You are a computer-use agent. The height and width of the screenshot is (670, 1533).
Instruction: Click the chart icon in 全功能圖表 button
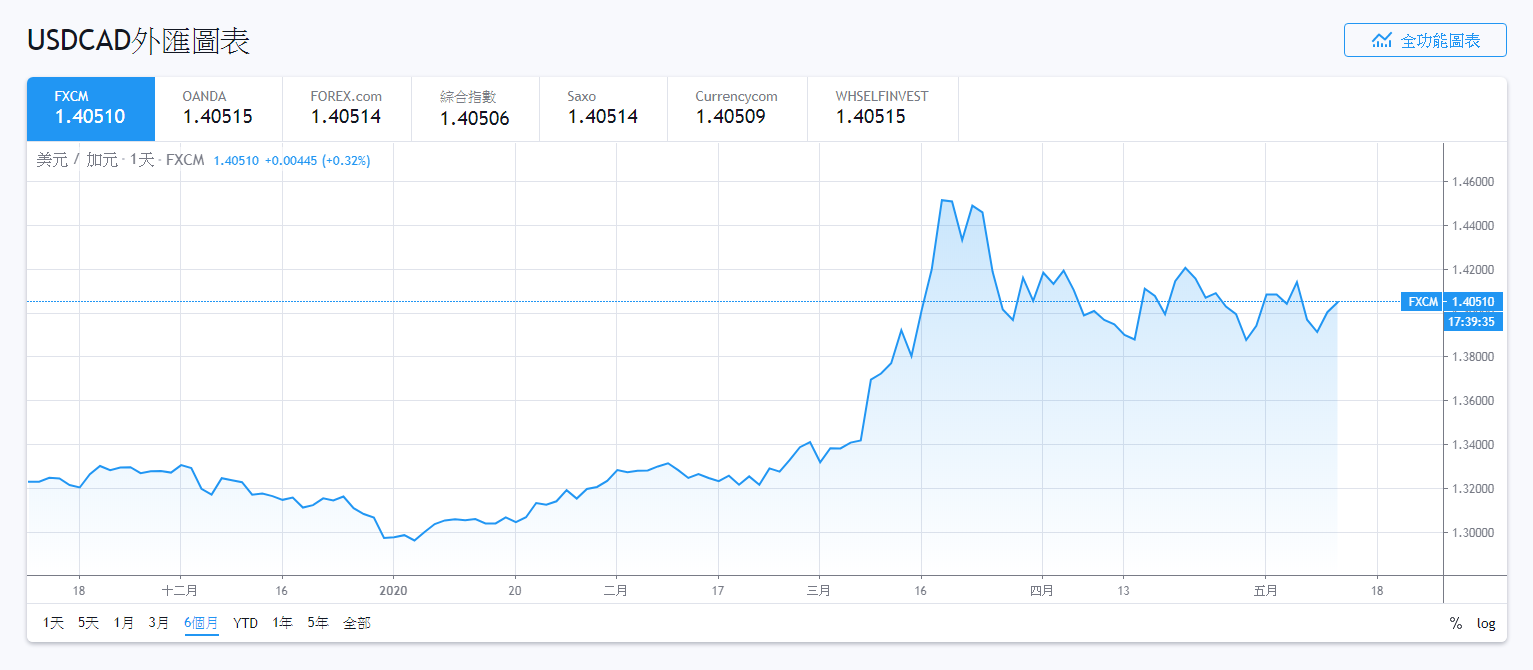[x=1382, y=41]
